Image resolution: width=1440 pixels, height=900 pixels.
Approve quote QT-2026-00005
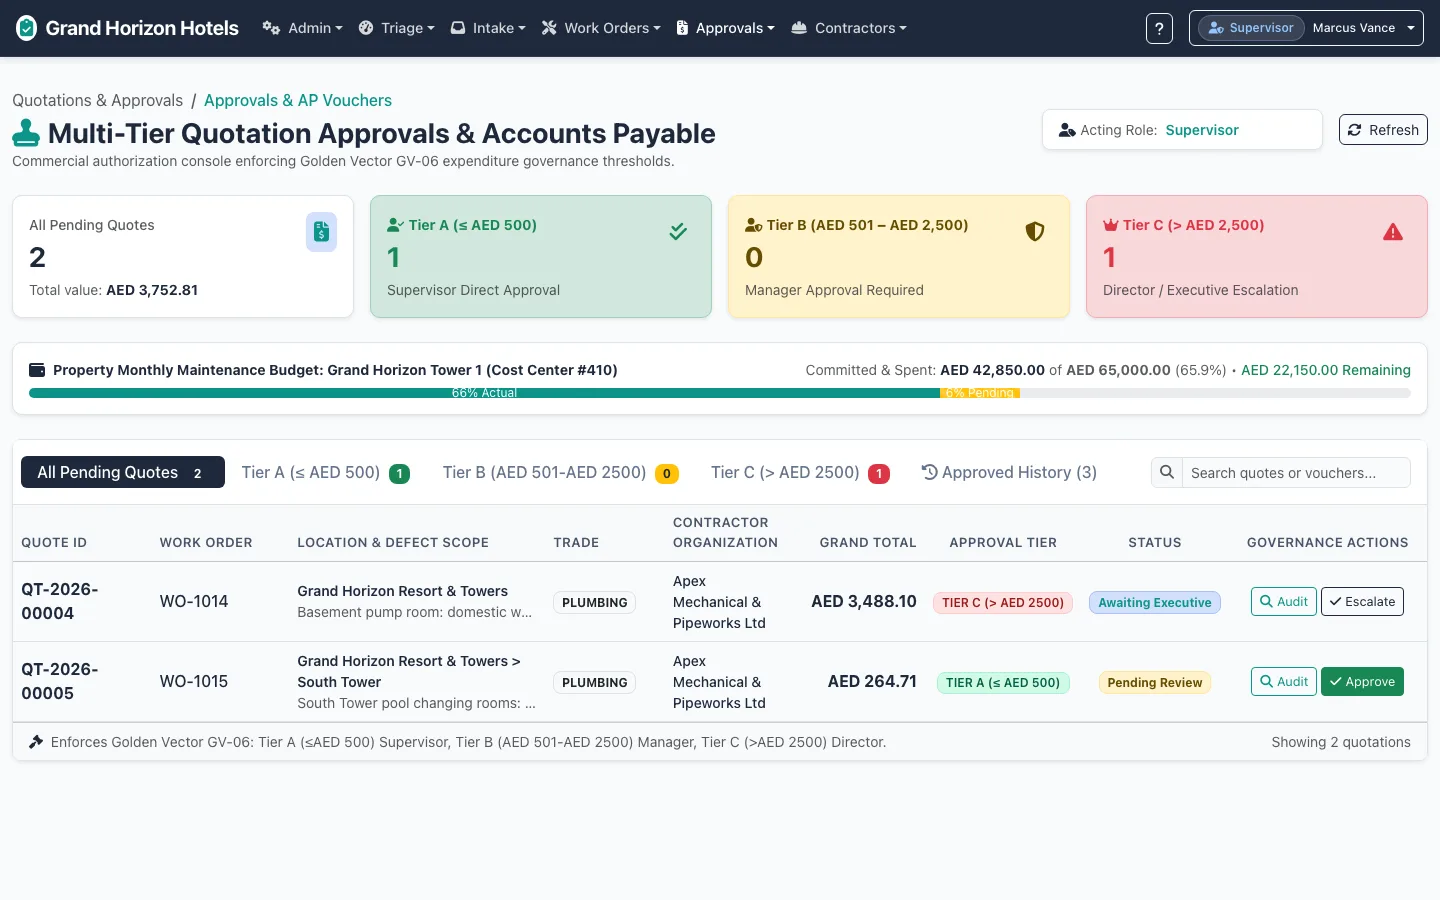pos(1362,681)
